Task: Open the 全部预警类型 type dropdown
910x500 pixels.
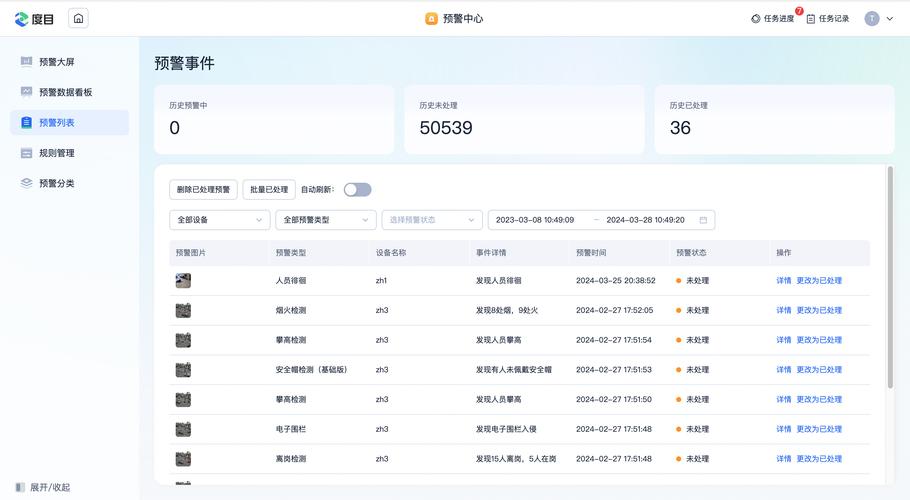Action: tap(325, 220)
